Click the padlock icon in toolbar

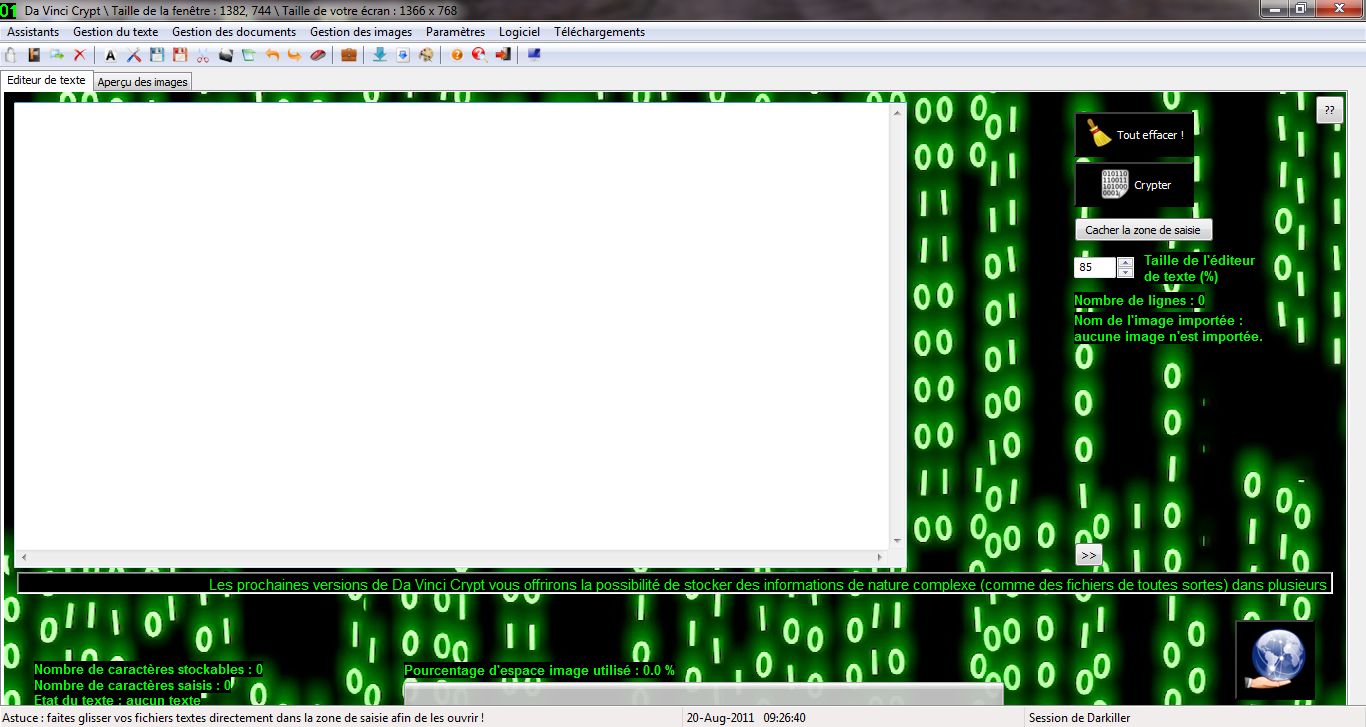coord(11,55)
